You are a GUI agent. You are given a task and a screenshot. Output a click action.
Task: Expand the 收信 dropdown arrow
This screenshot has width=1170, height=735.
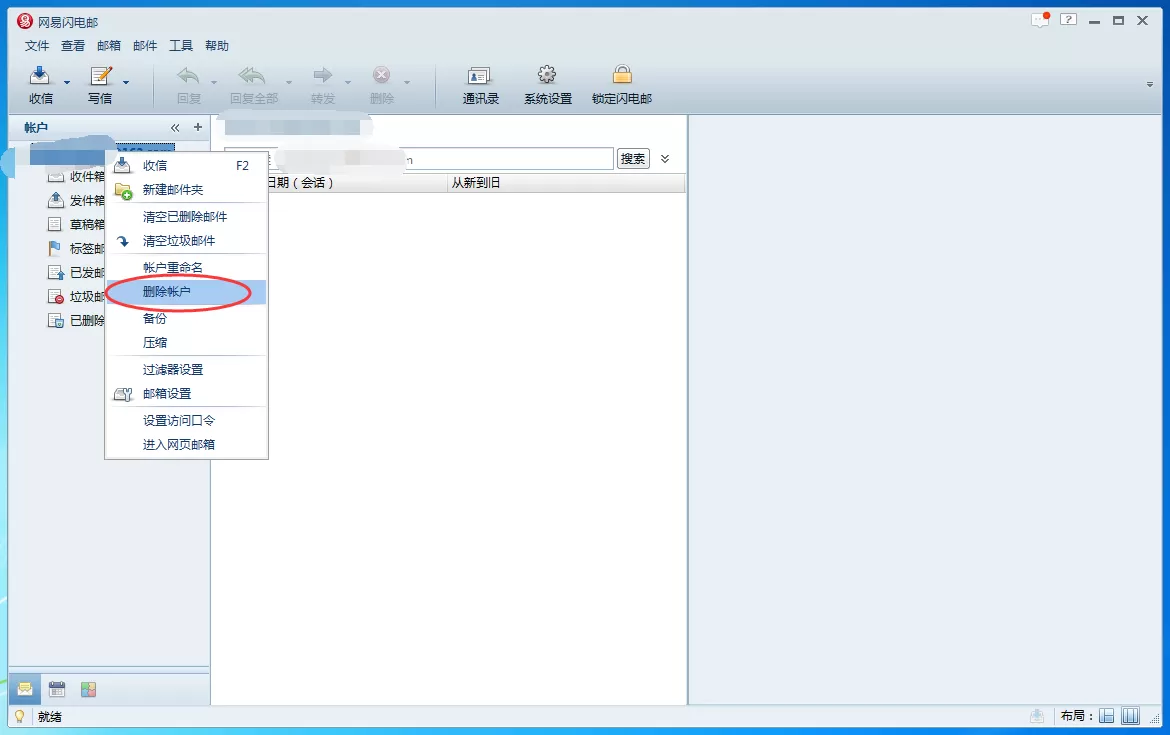click(x=66, y=82)
